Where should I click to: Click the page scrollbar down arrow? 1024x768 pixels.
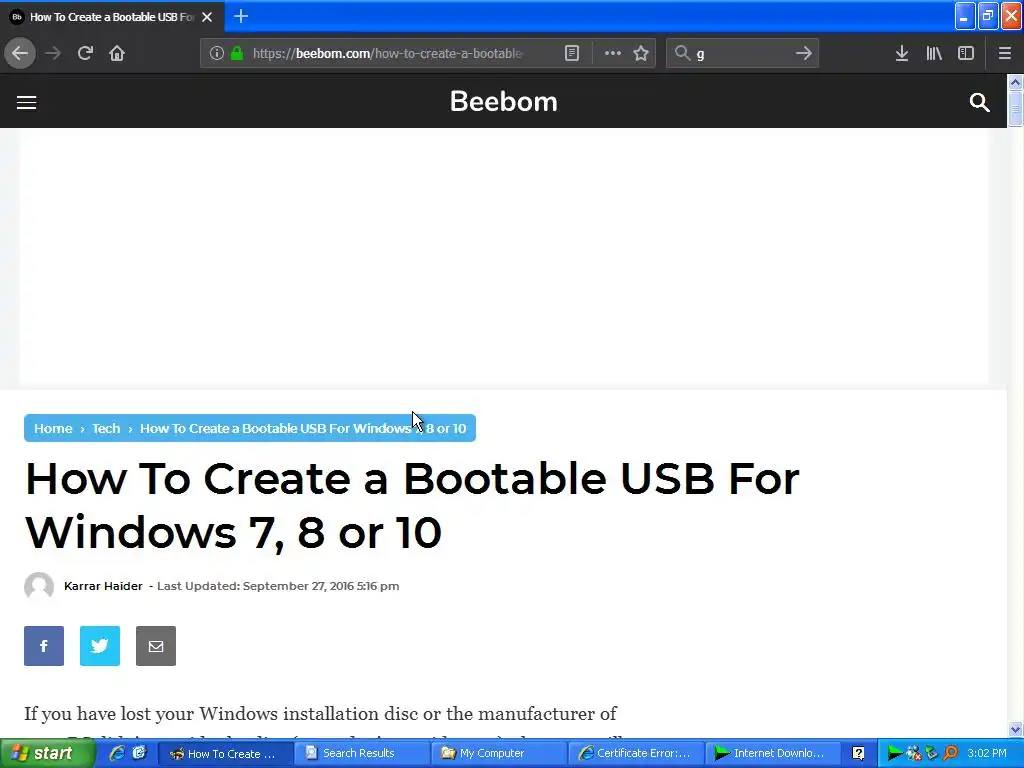click(x=1015, y=729)
